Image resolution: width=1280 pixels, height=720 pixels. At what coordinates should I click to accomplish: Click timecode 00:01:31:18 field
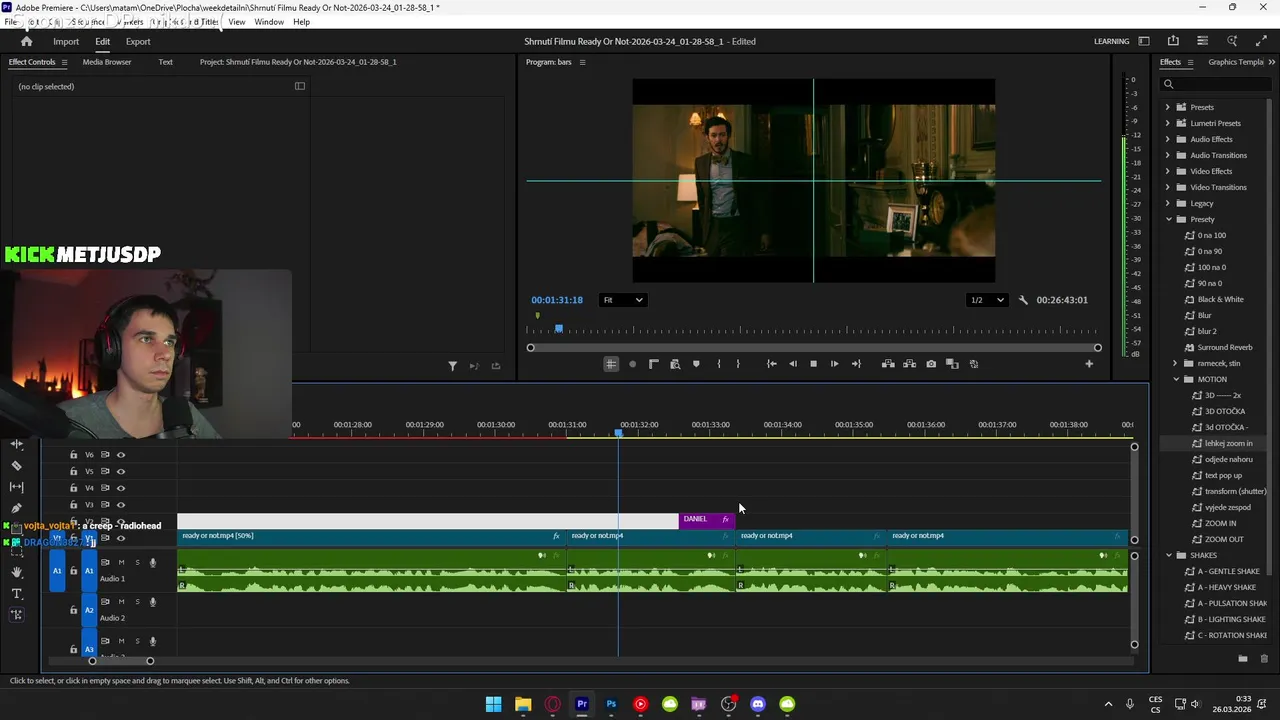(x=557, y=300)
